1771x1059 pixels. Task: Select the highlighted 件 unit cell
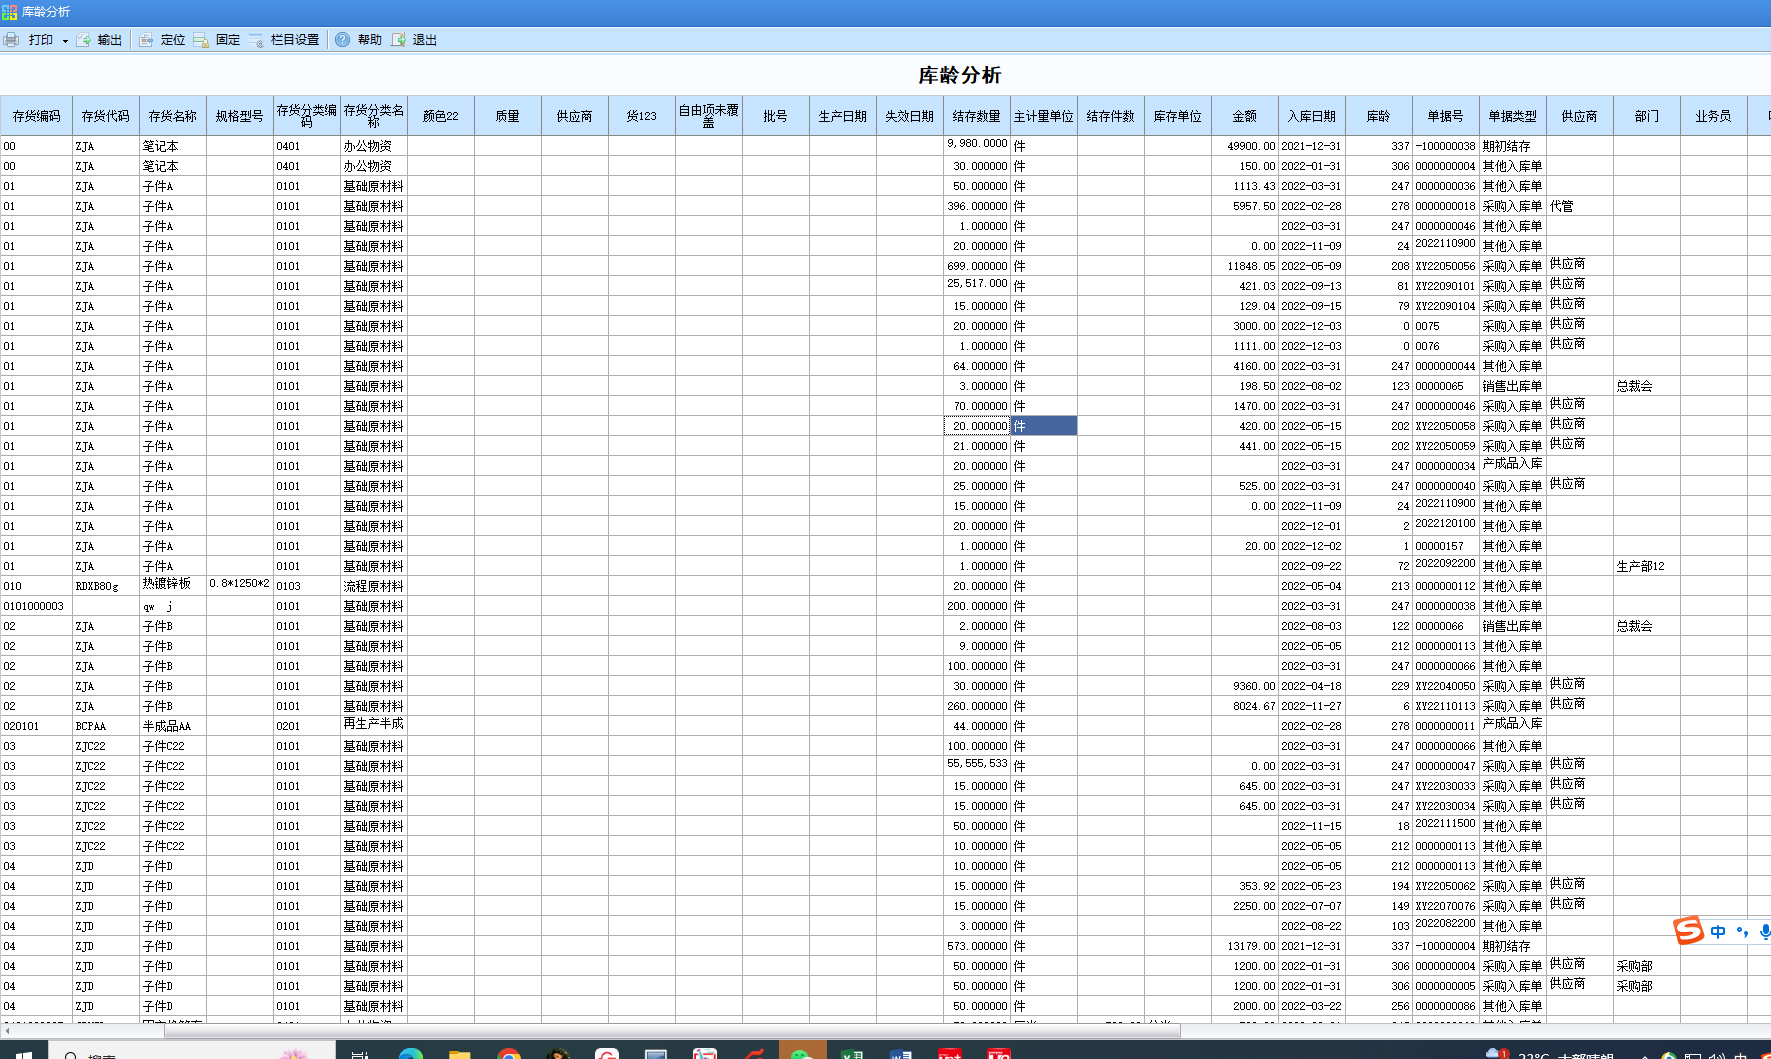[x=1043, y=426]
